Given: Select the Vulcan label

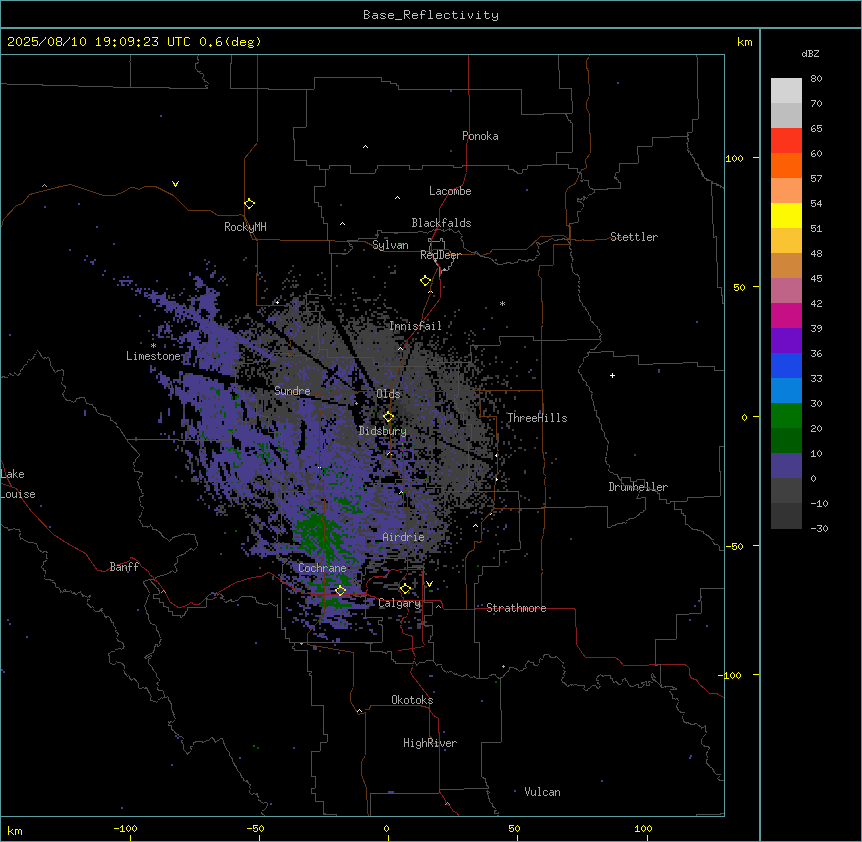Looking at the screenshot, I should click(543, 792).
